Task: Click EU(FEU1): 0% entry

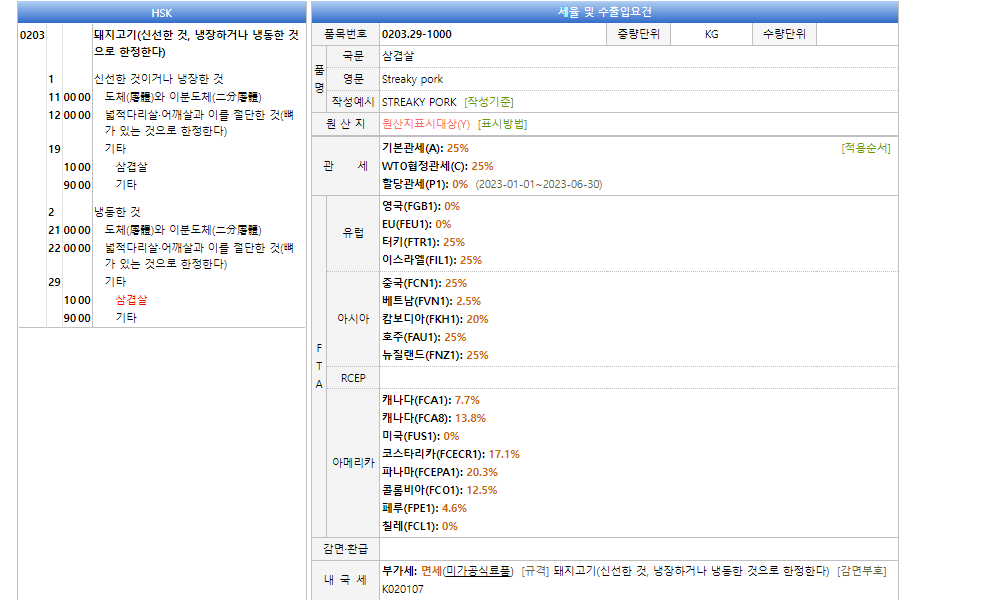Action: 416,224
